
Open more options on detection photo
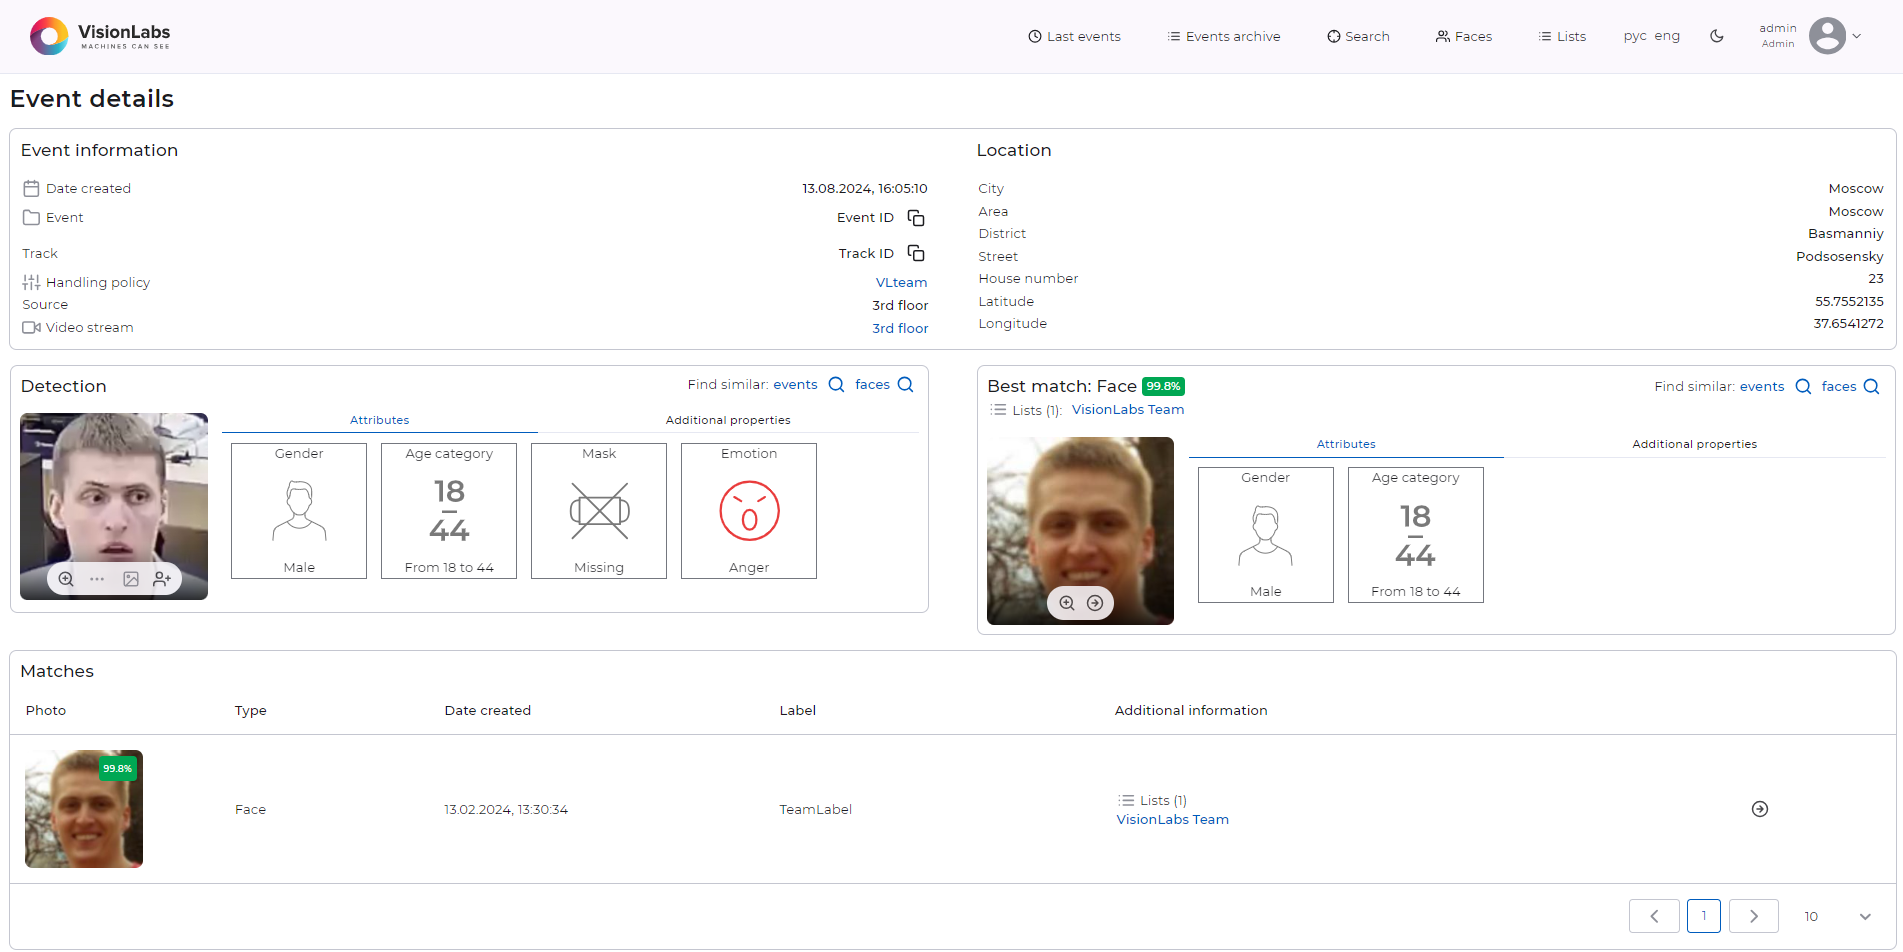point(97,579)
